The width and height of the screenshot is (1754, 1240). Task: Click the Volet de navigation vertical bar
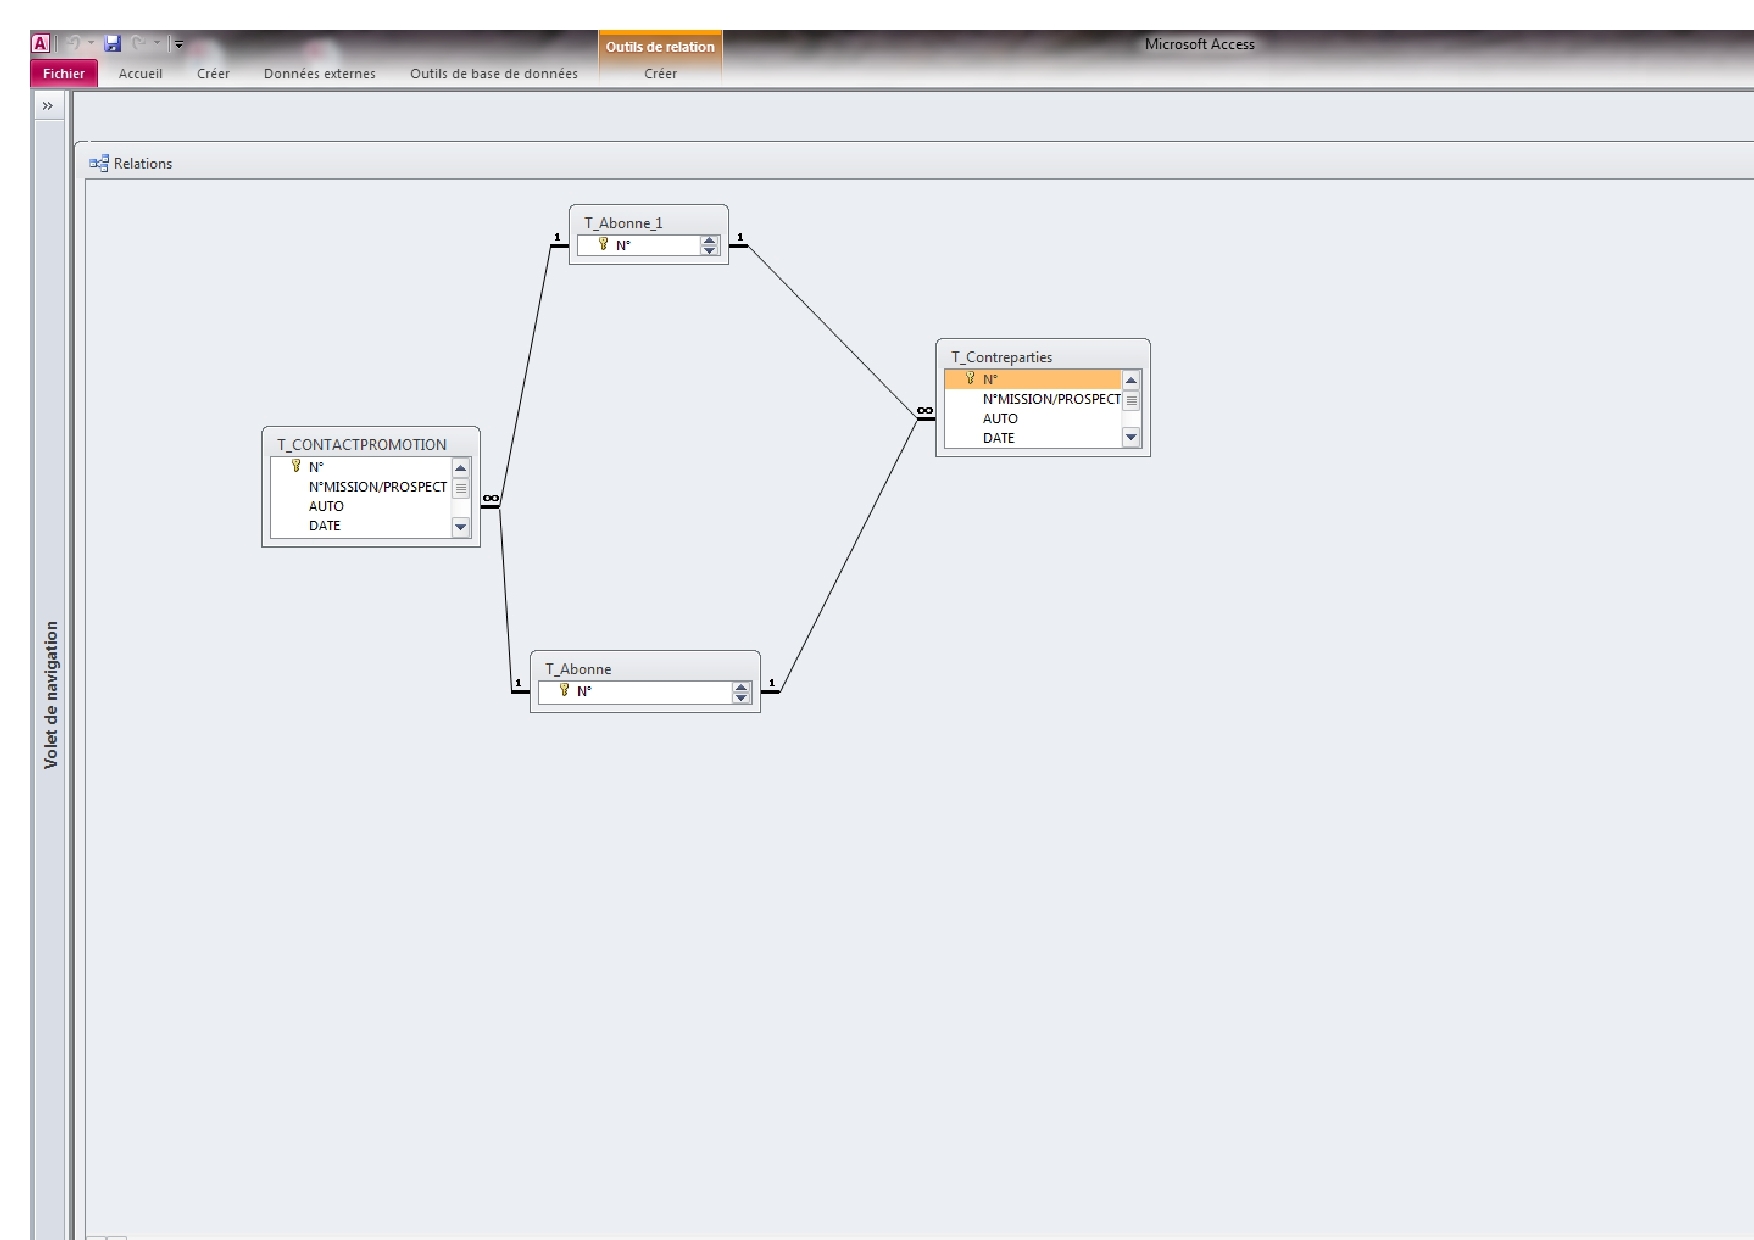(51, 695)
